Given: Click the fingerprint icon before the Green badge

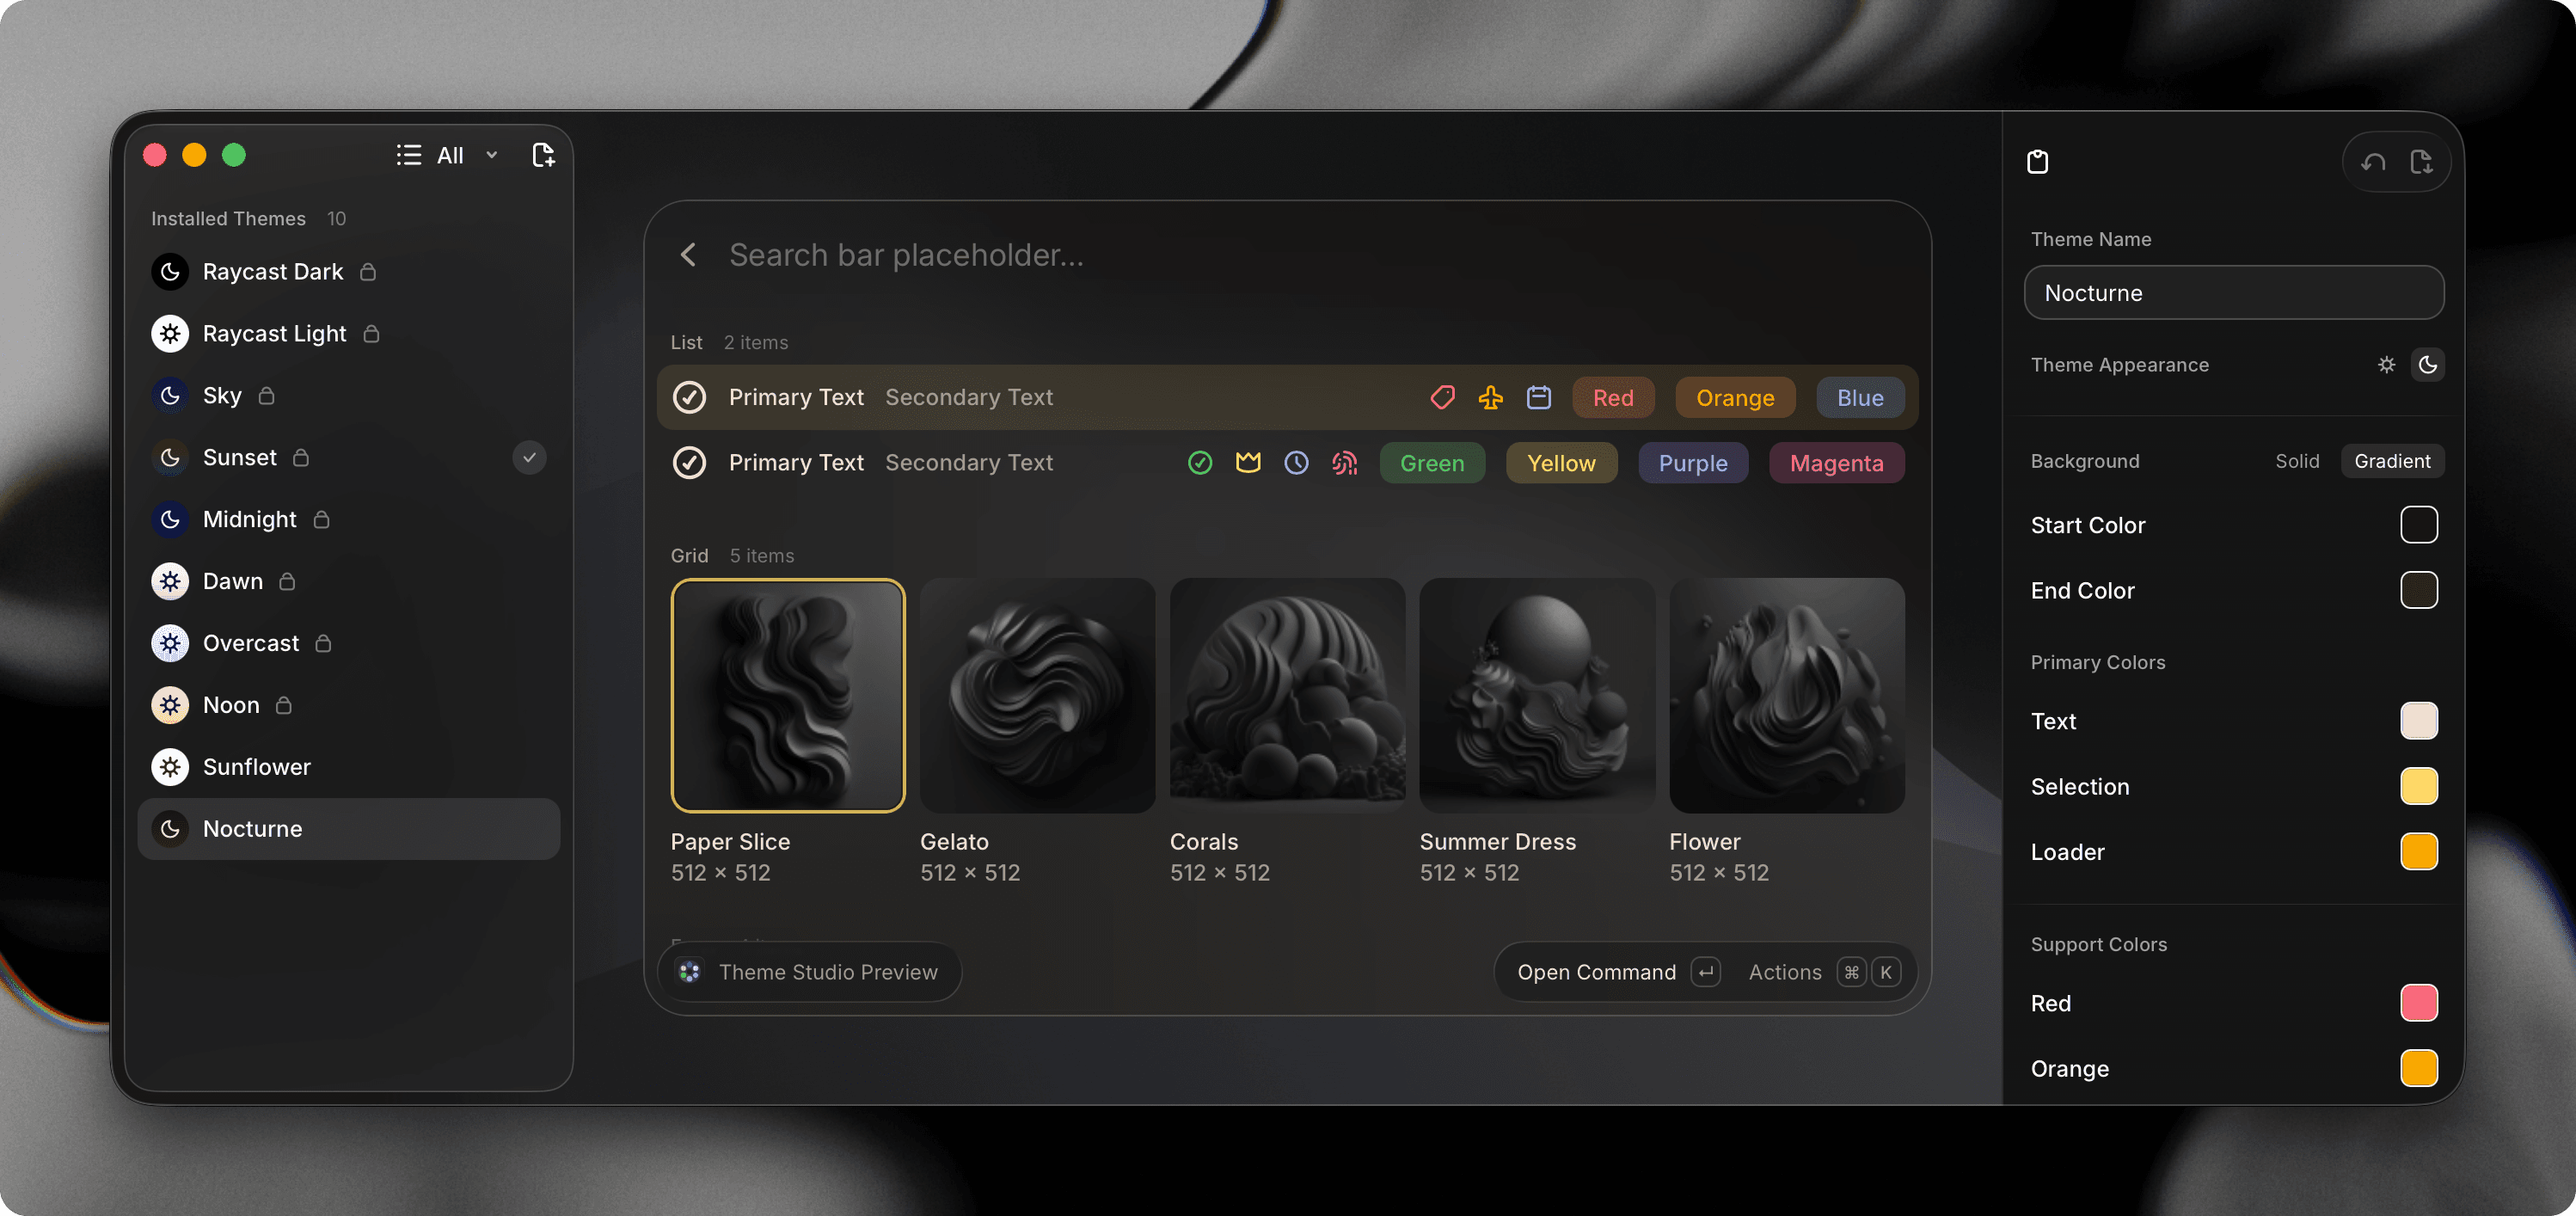Looking at the screenshot, I should coord(1344,463).
